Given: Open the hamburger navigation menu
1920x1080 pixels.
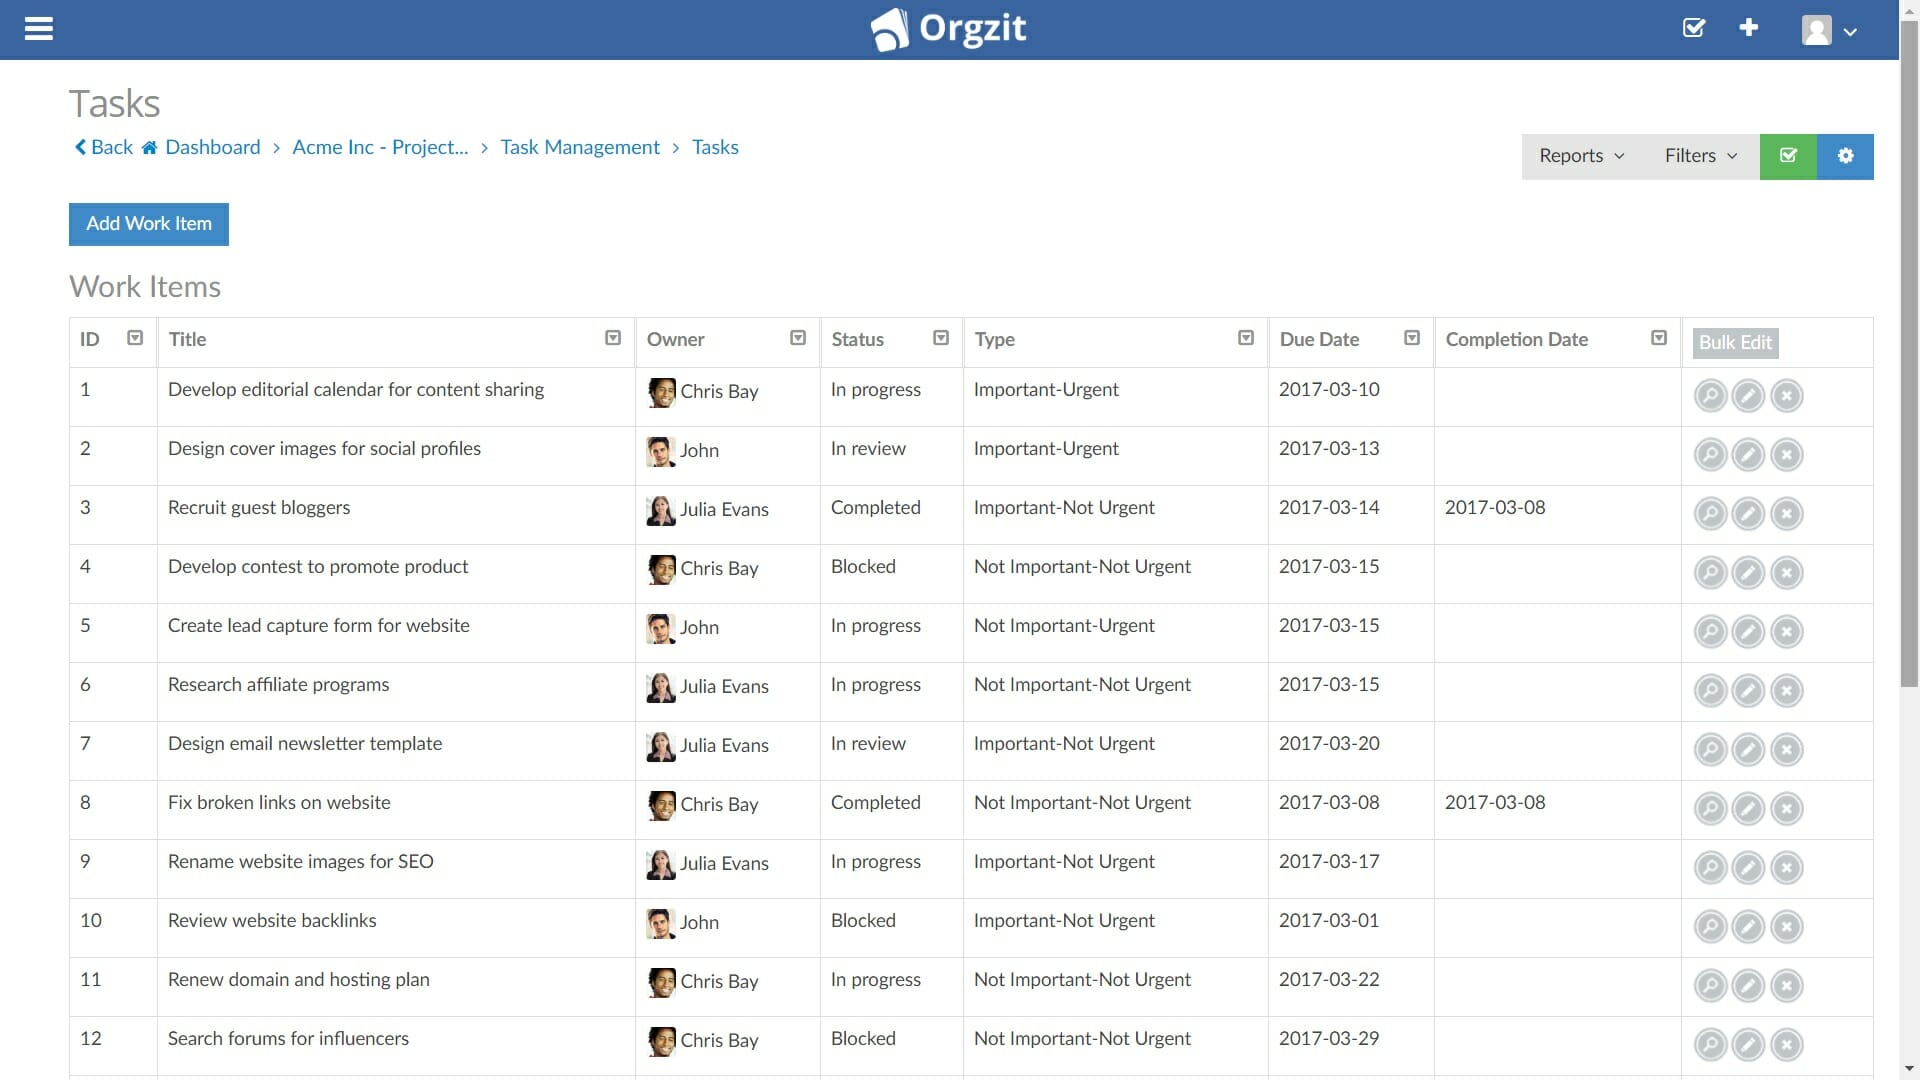Looking at the screenshot, I should point(39,29).
